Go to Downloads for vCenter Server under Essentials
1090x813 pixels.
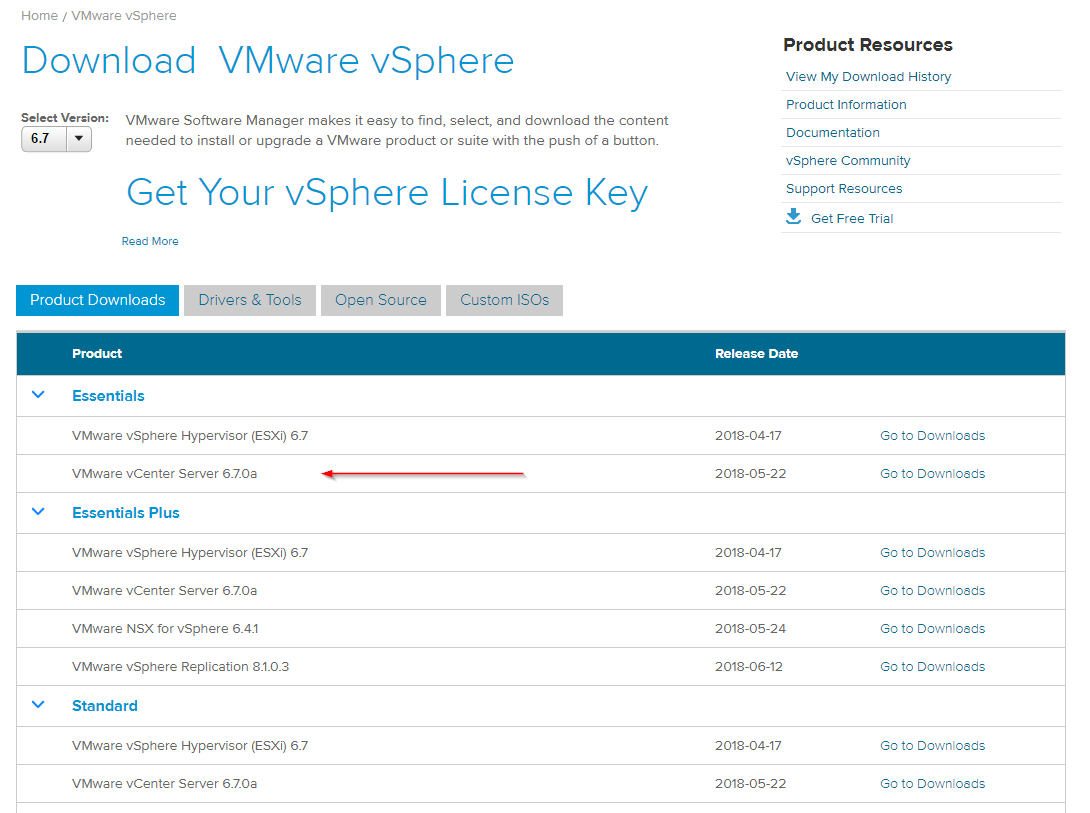[932, 473]
